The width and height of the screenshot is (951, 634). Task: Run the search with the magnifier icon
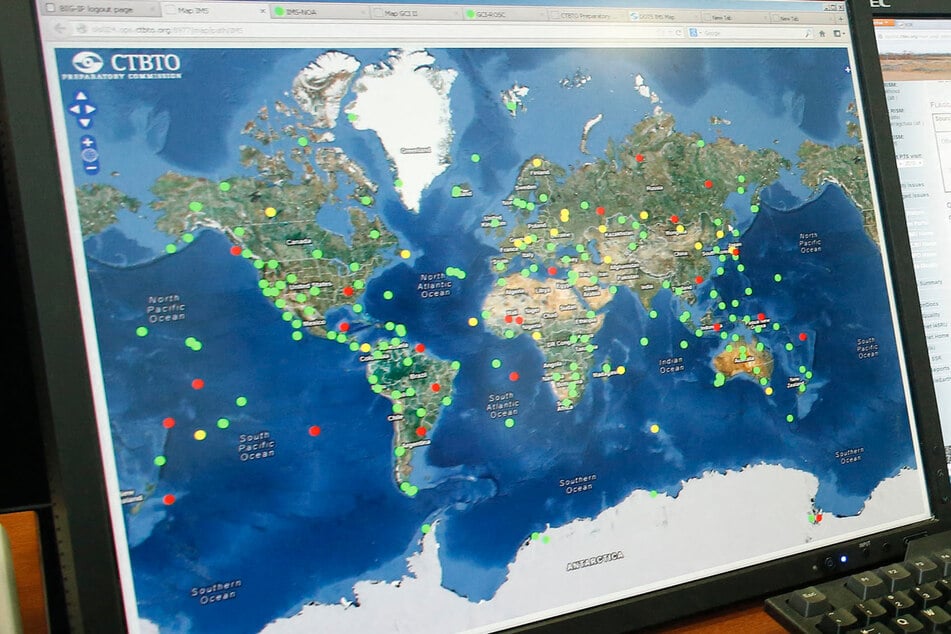tap(807, 34)
